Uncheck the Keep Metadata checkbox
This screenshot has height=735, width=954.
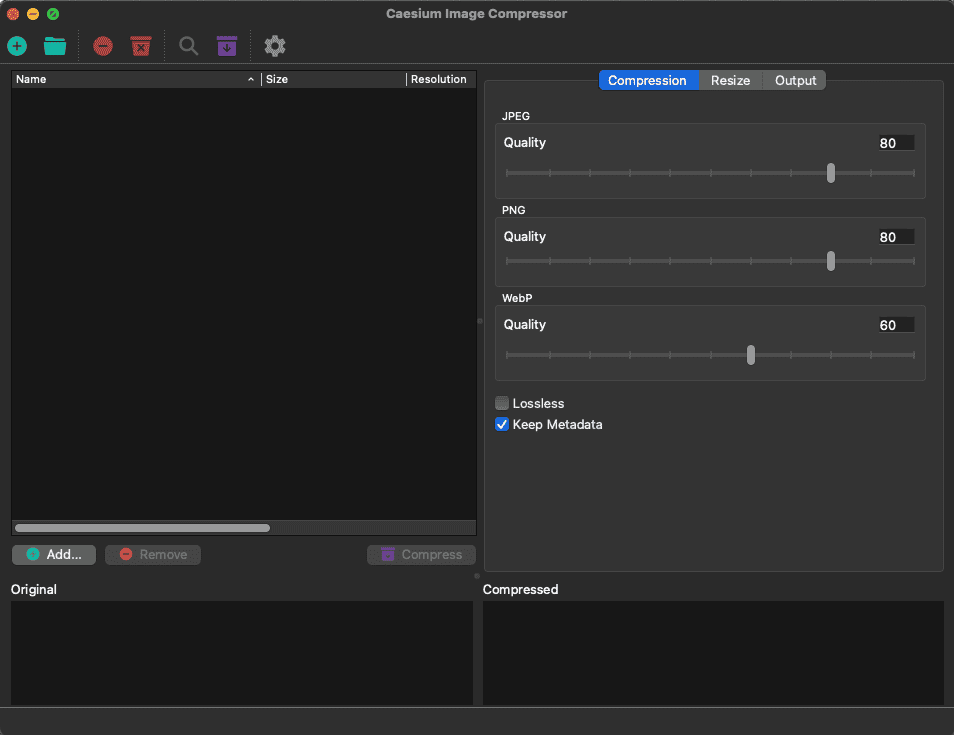502,424
